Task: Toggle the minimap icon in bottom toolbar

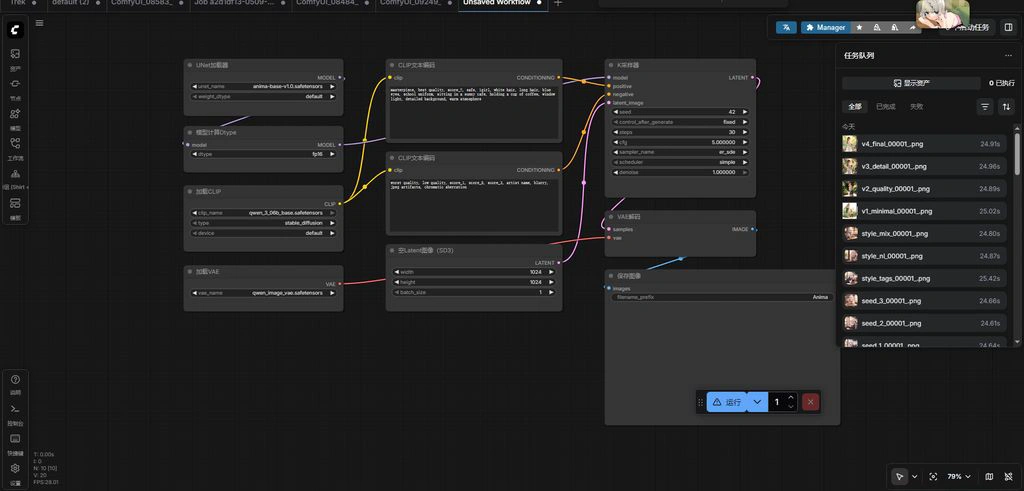Action: 989,477
